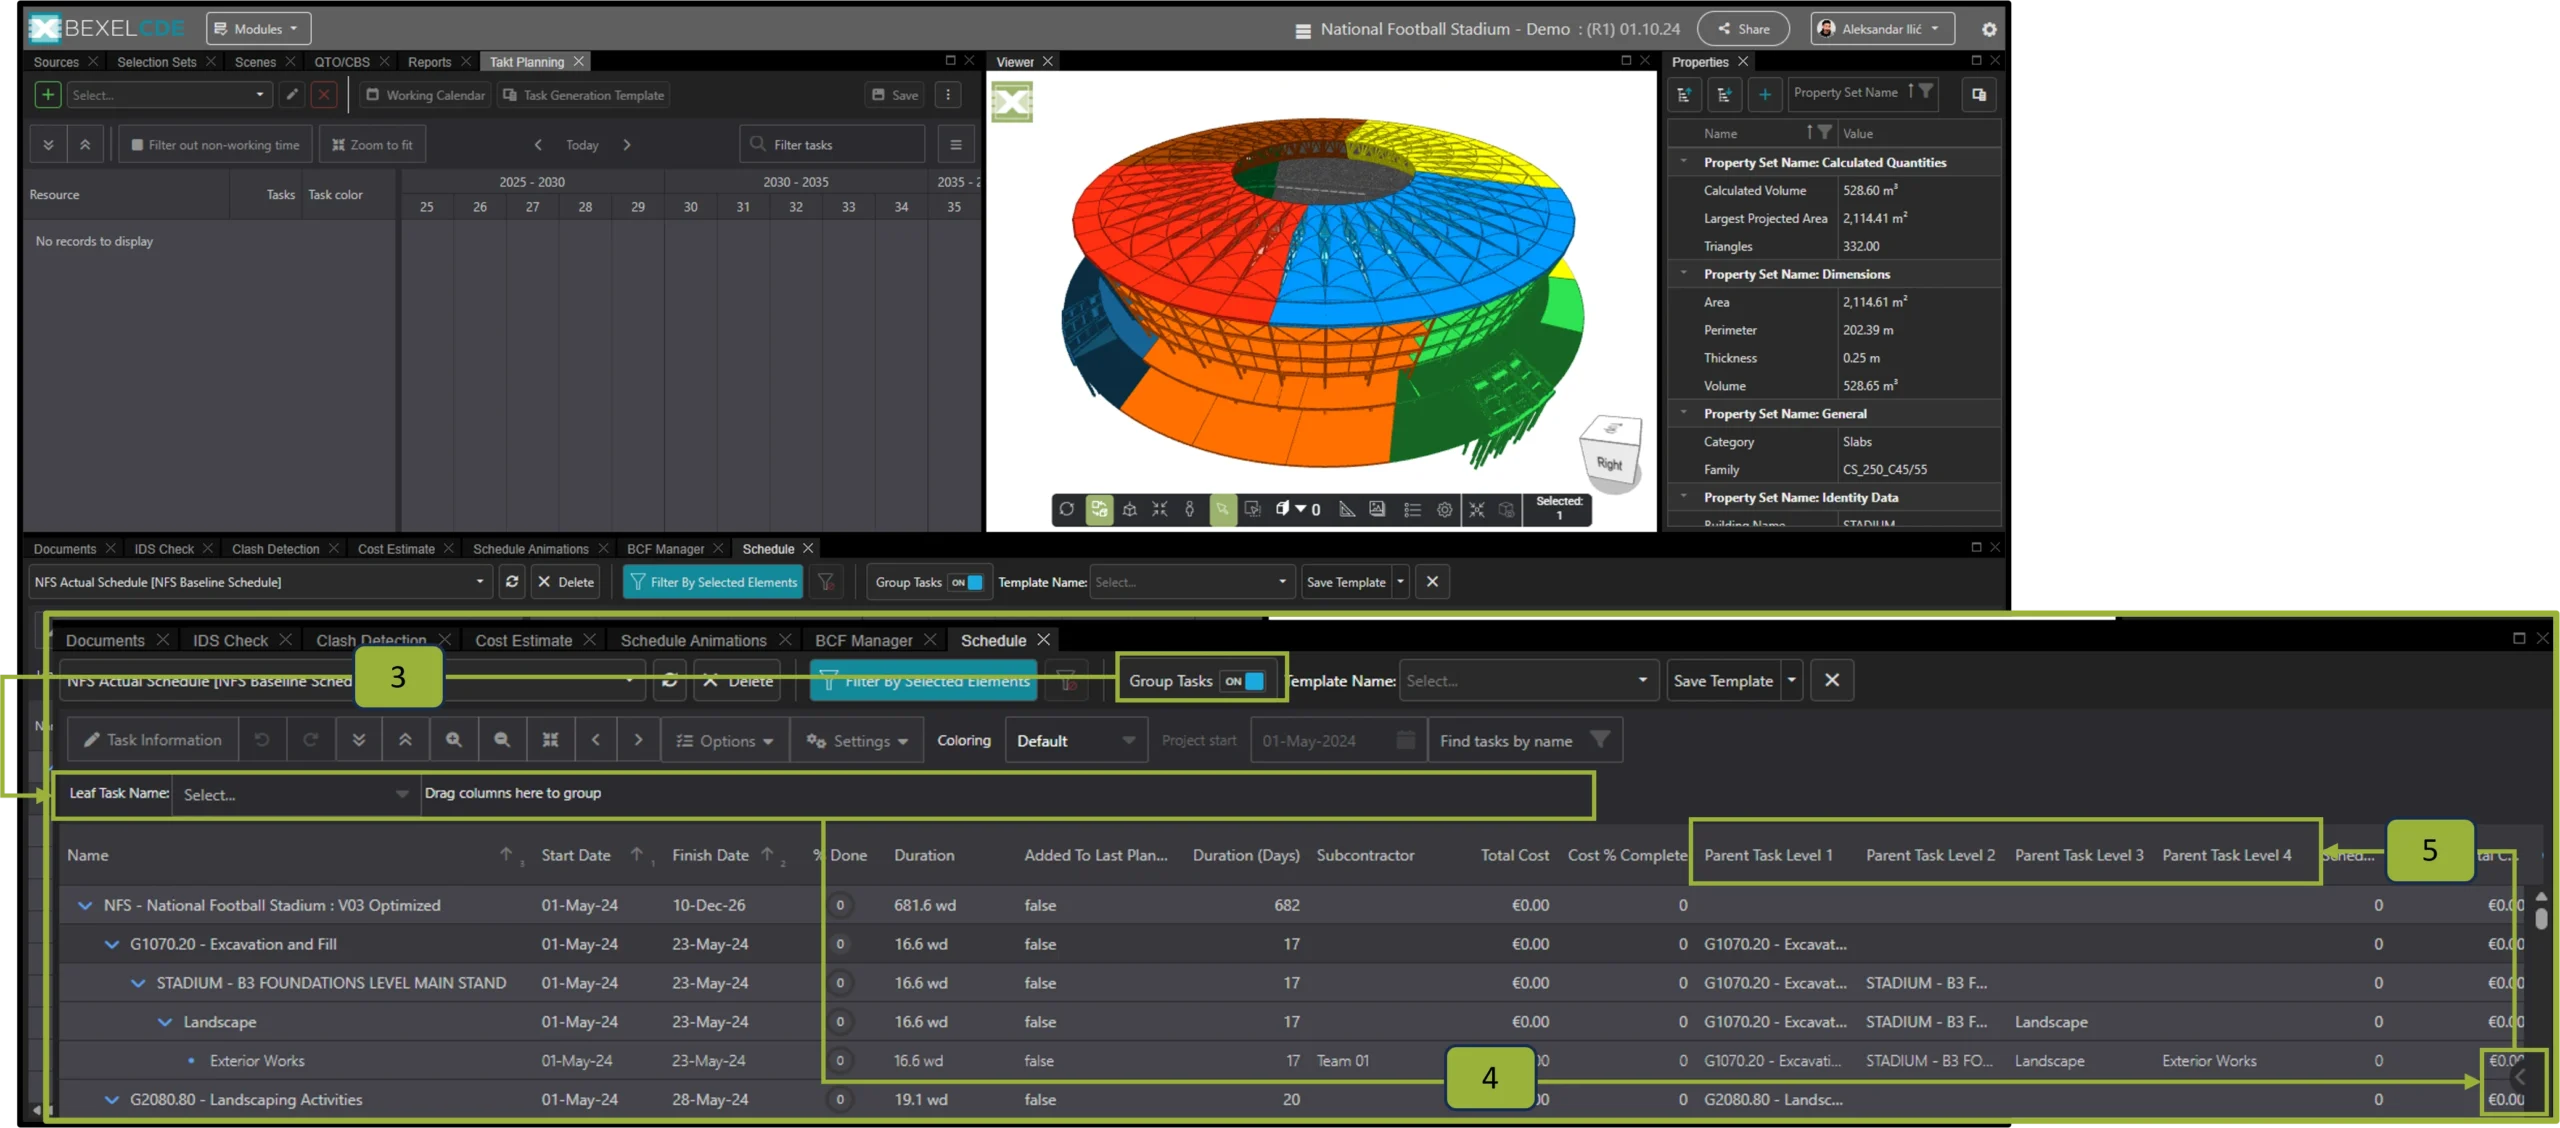The image size is (2560, 1128).
Task: Click the Share button
Action: click(x=1743, y=29)
